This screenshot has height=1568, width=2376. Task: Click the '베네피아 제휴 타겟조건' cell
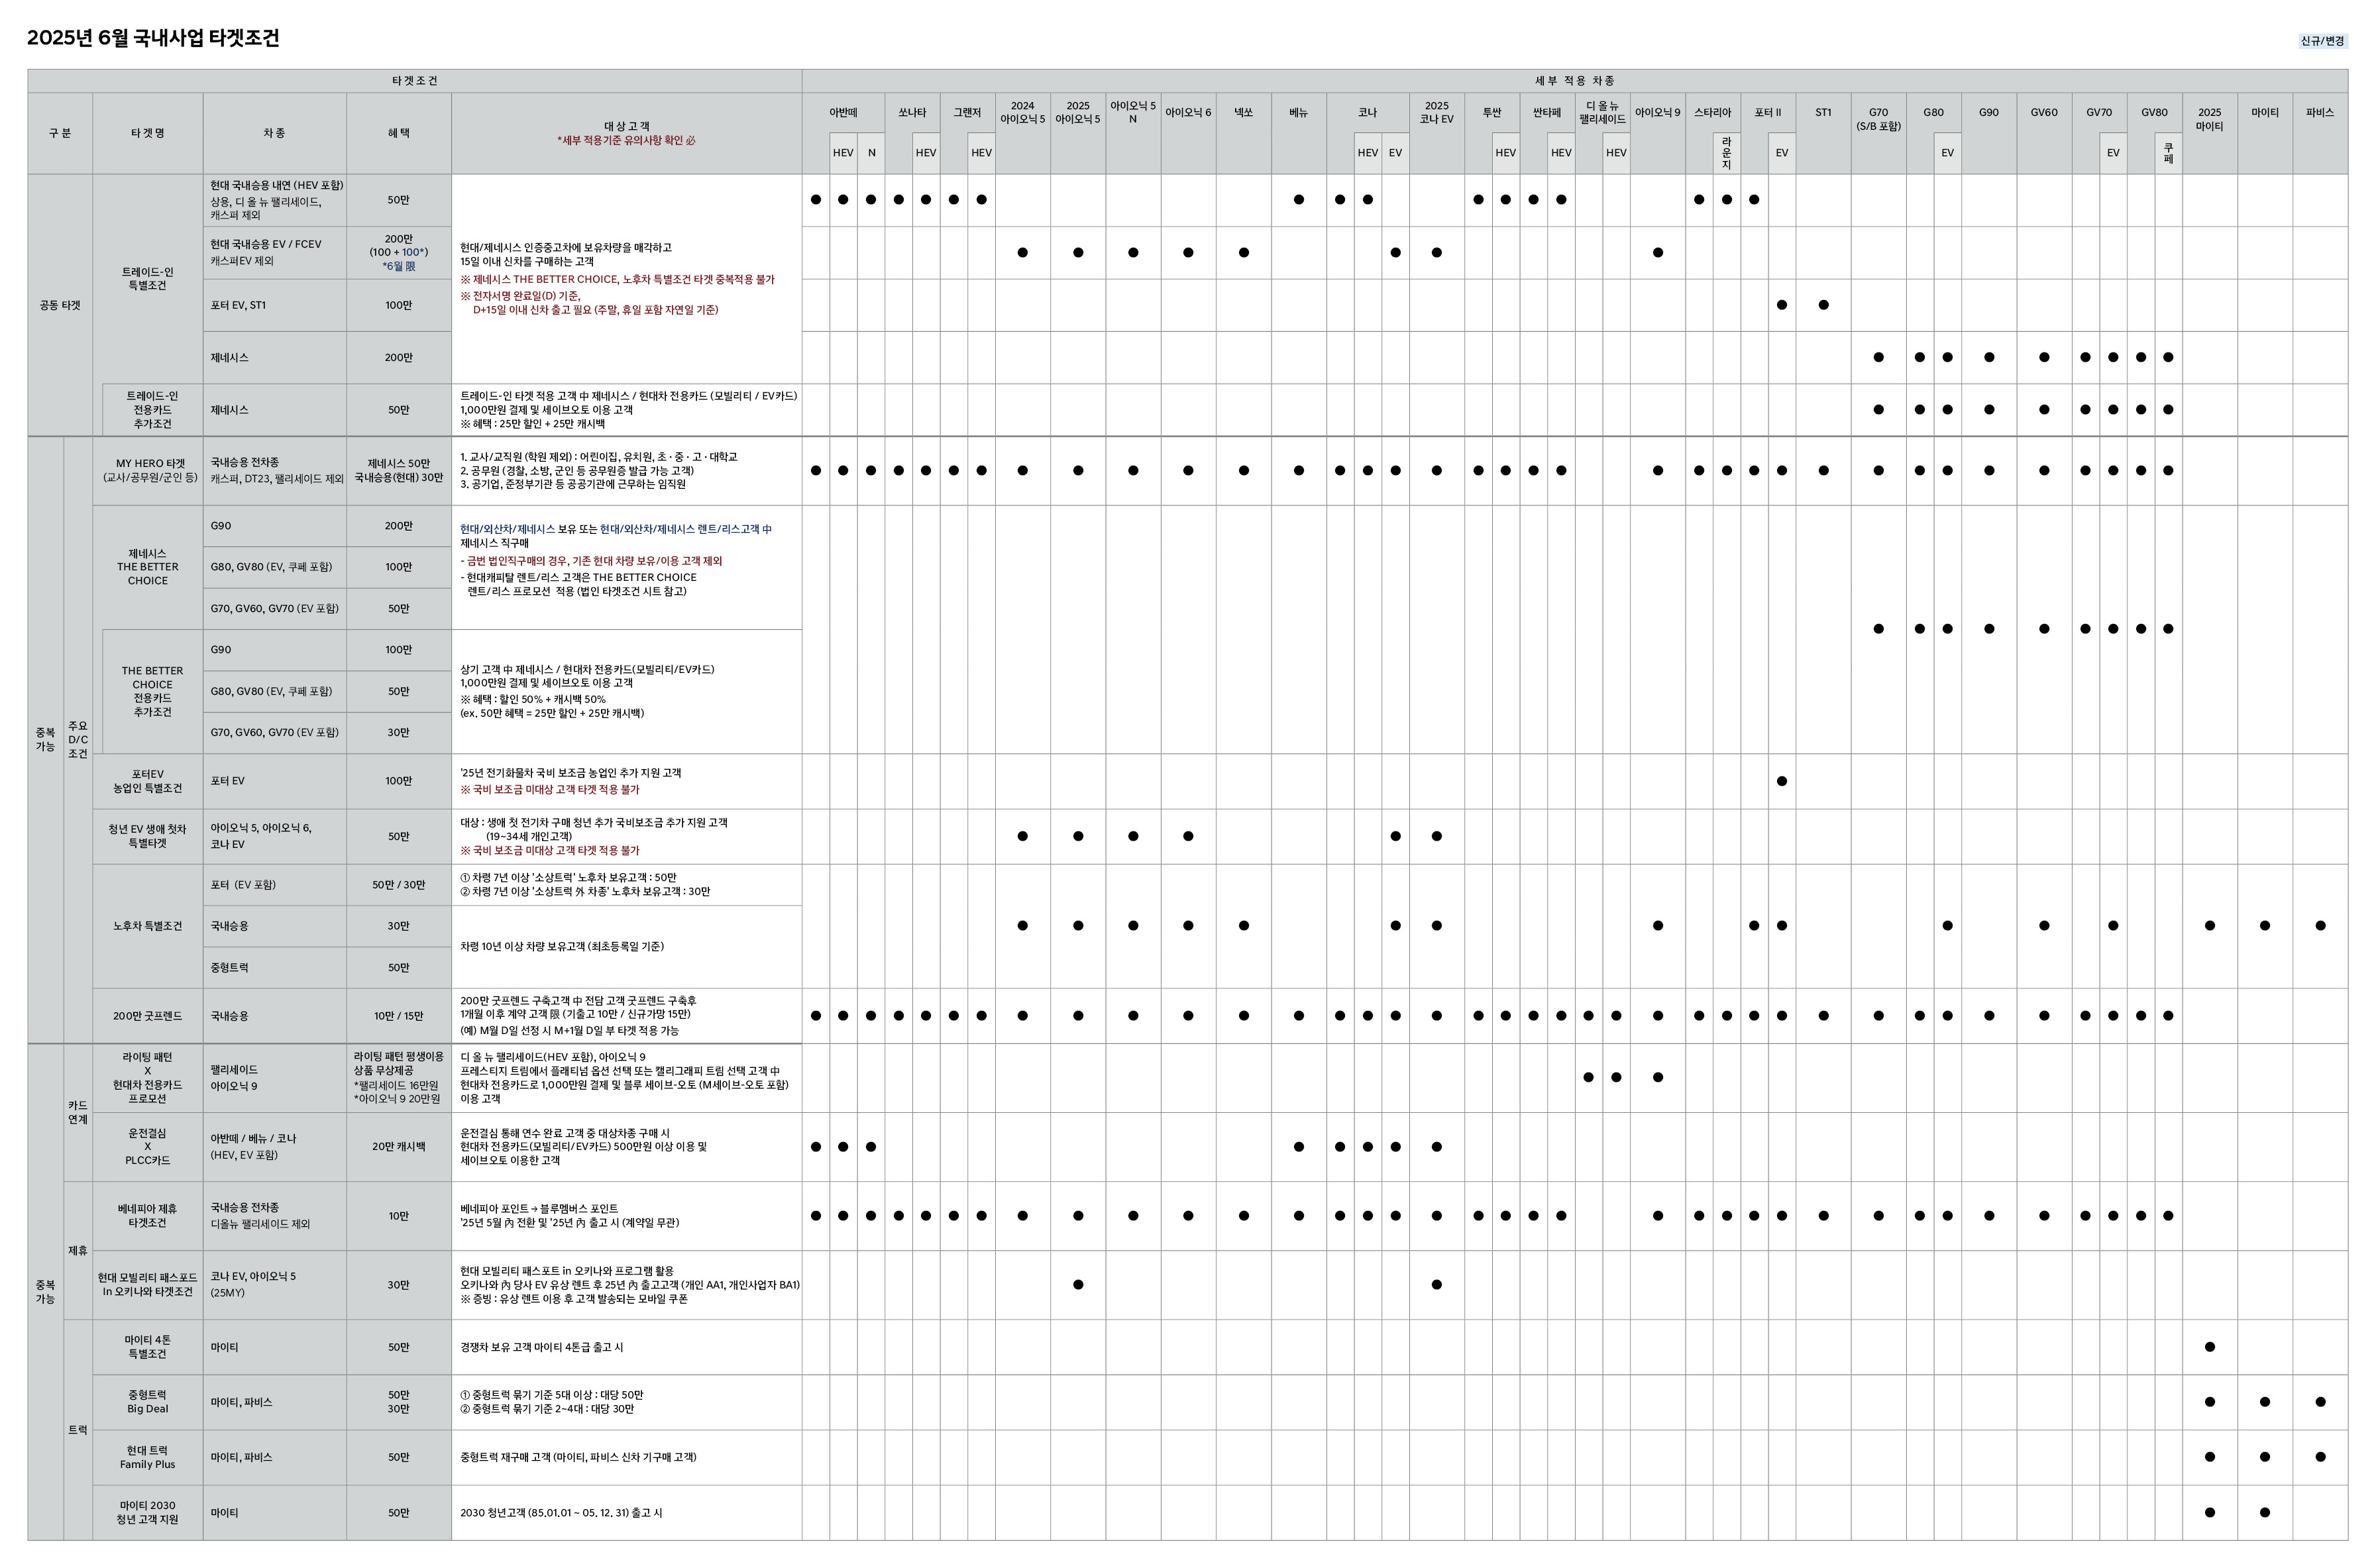148,1216
